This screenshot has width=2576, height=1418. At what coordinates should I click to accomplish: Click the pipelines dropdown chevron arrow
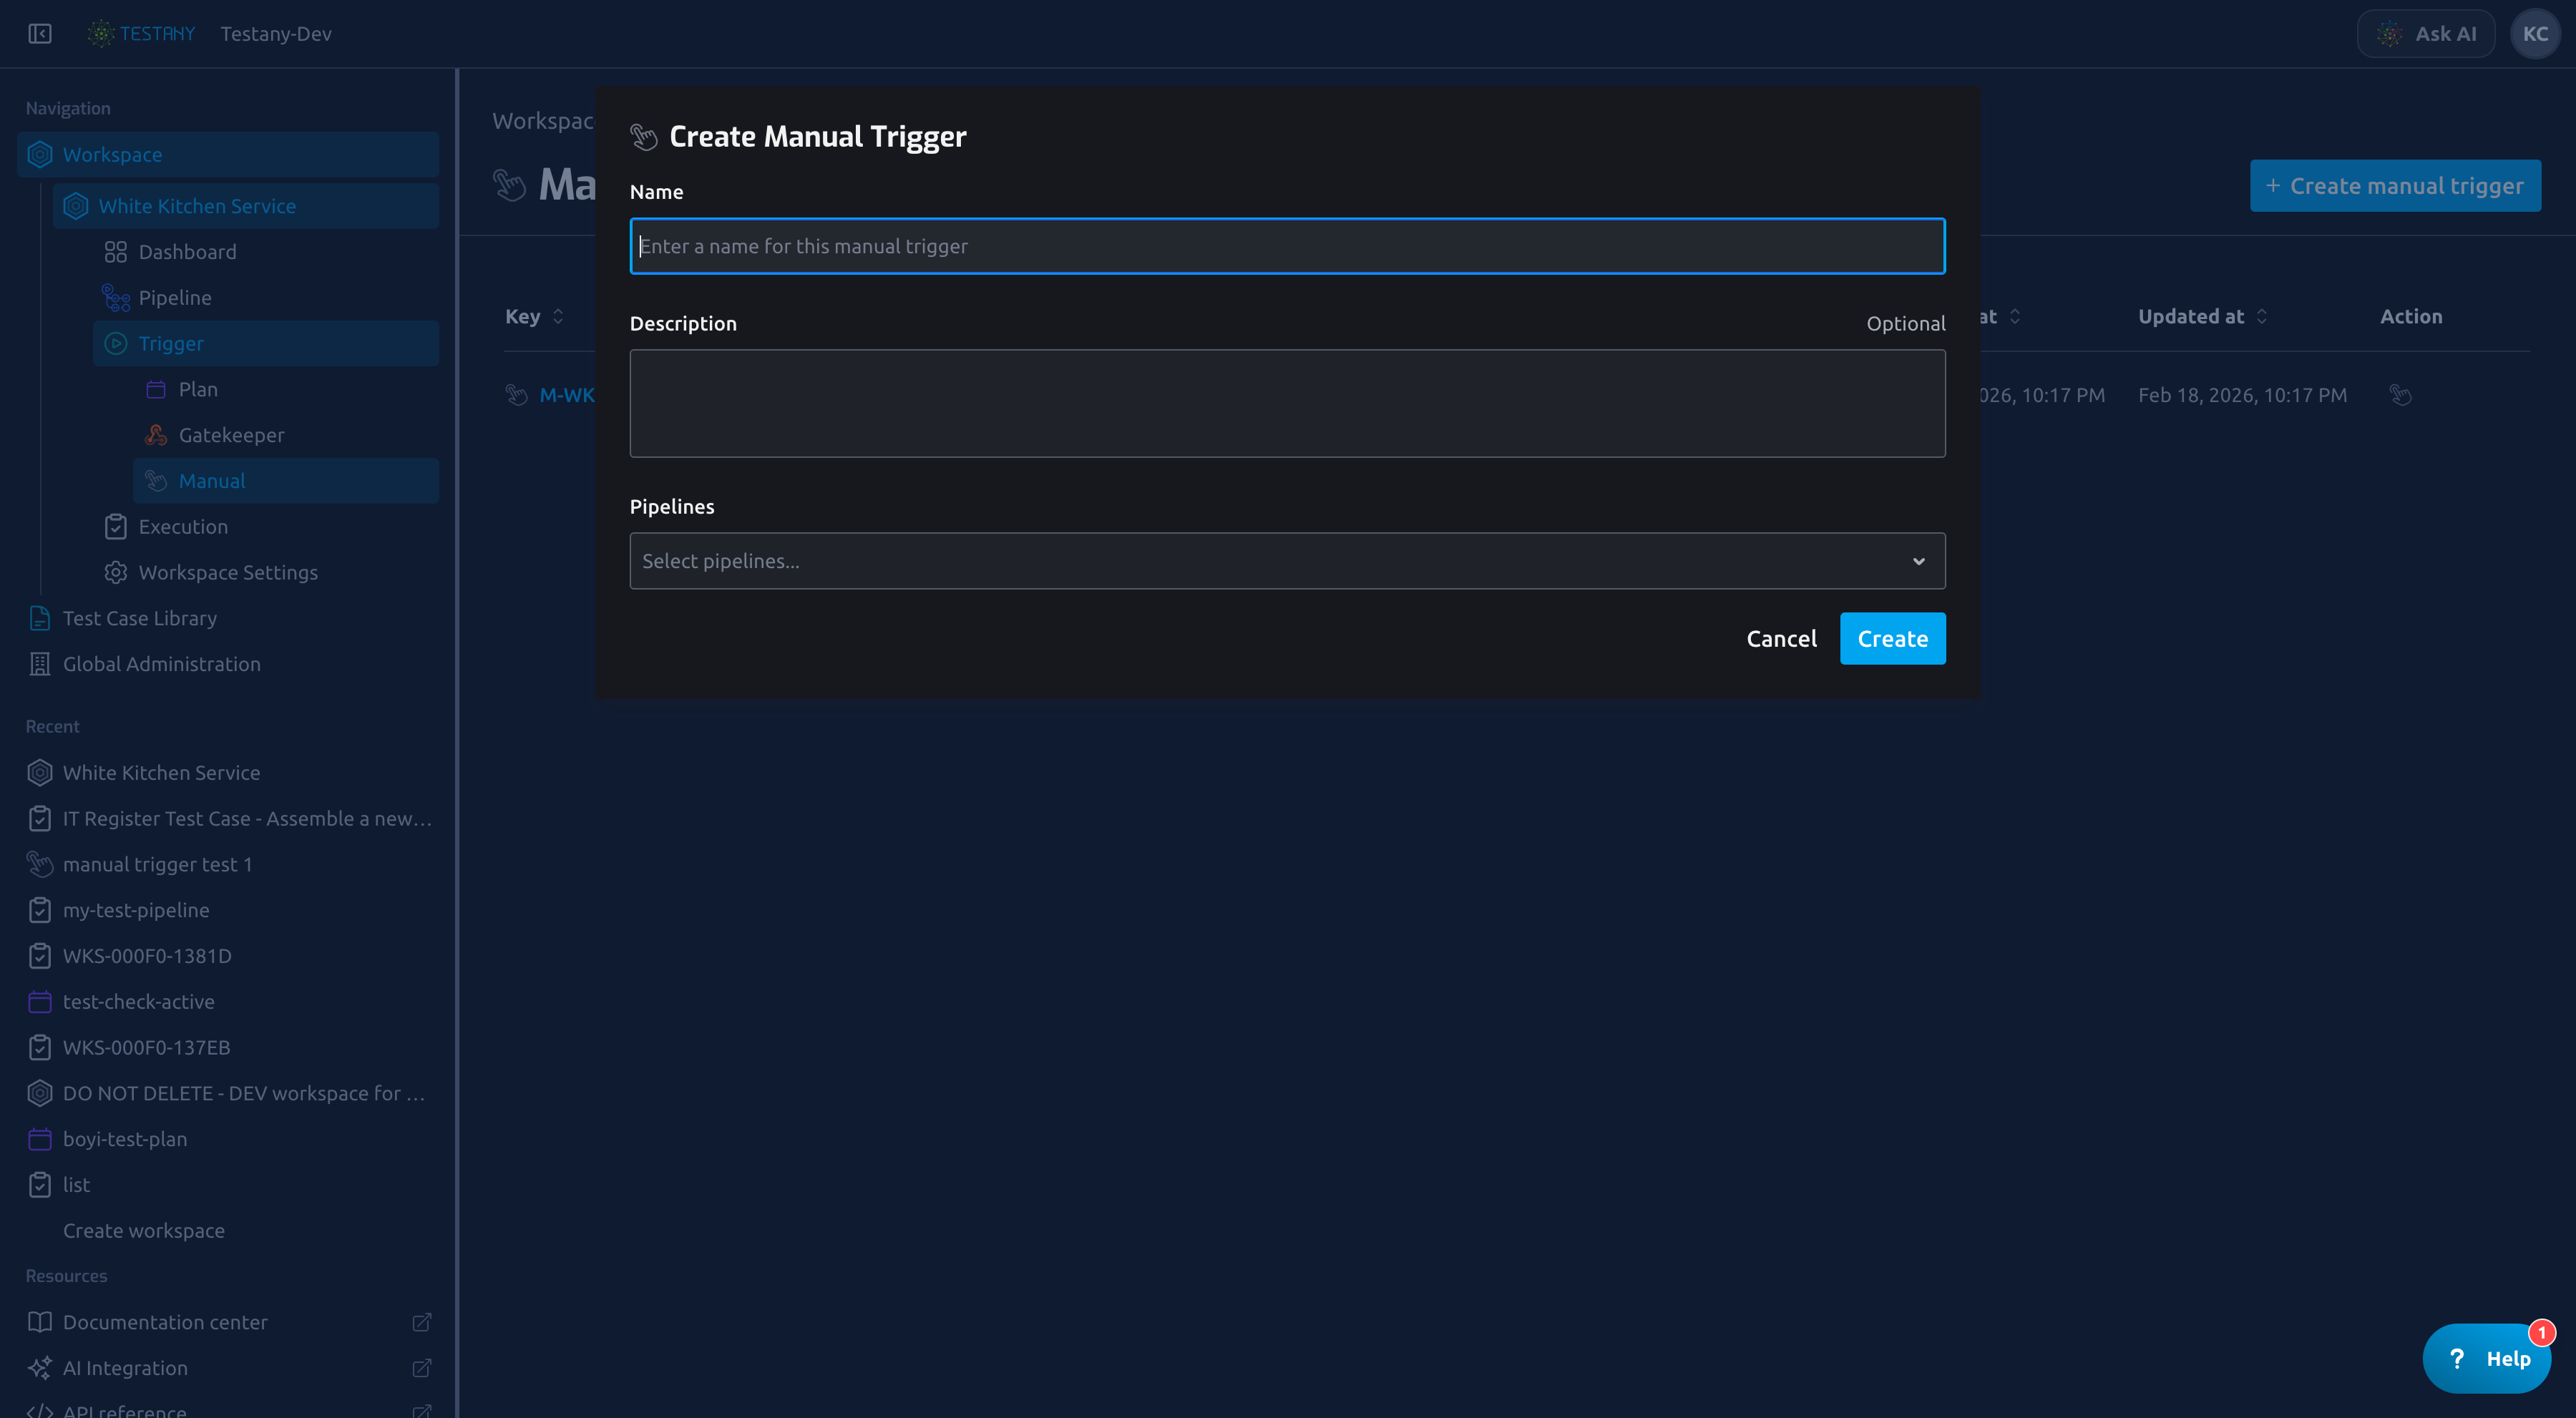[x=1918, y=561]
